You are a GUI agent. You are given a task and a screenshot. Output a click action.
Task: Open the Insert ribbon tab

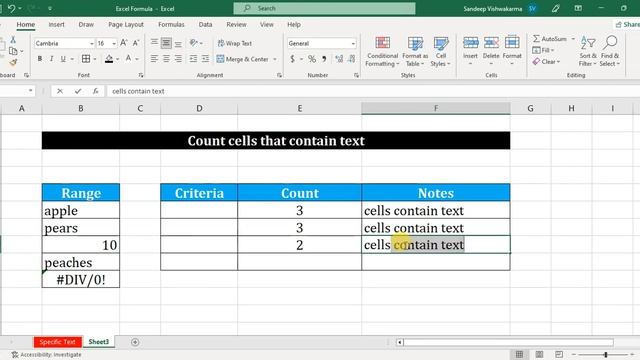coord(56,24)
